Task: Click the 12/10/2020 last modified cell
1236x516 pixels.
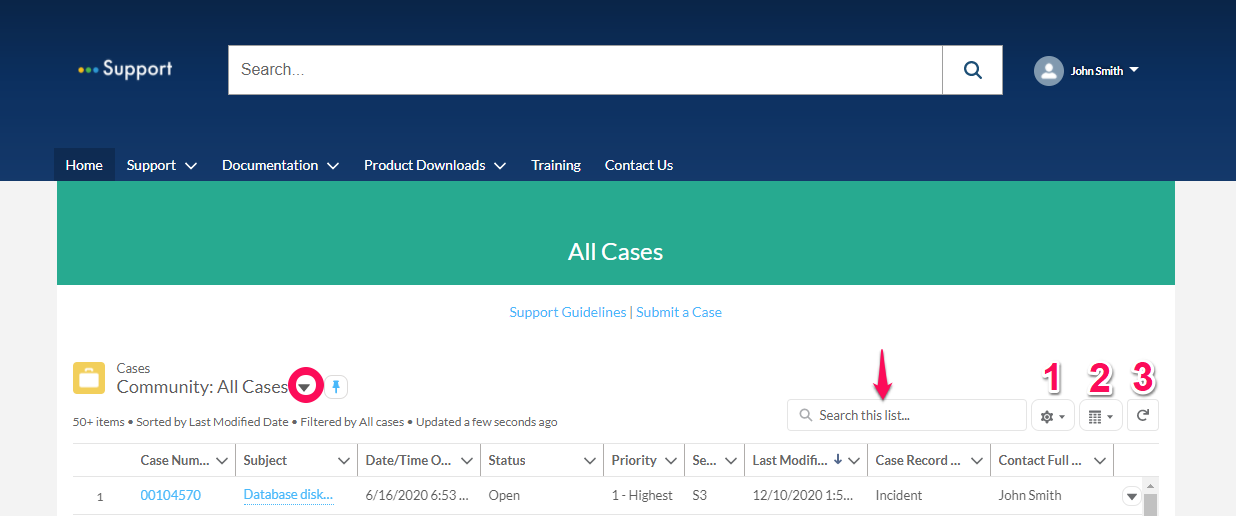Action: coord(803,495)
